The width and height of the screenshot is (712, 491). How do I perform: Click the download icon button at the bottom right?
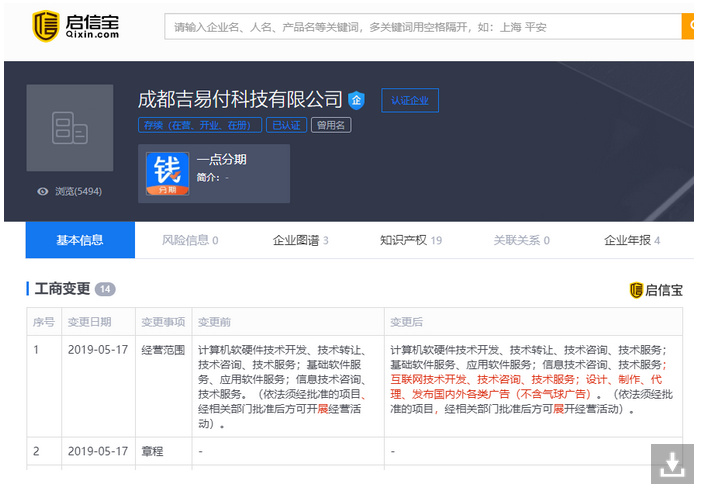point(672,464)
